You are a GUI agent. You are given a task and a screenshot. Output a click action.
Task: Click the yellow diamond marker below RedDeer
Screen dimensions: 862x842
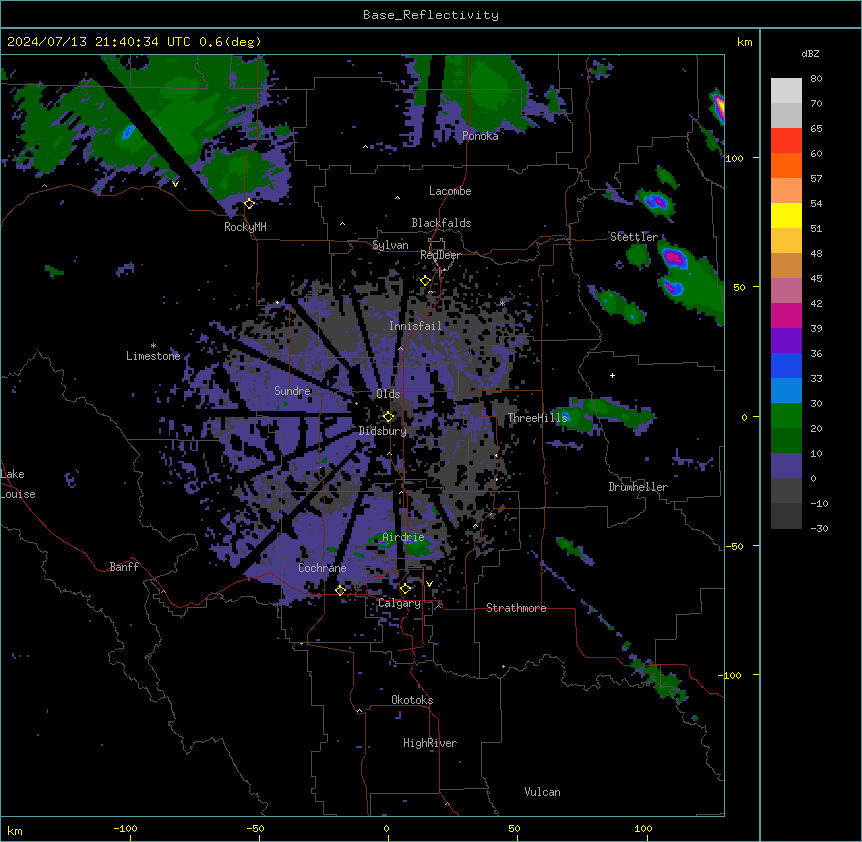(425, 281)
